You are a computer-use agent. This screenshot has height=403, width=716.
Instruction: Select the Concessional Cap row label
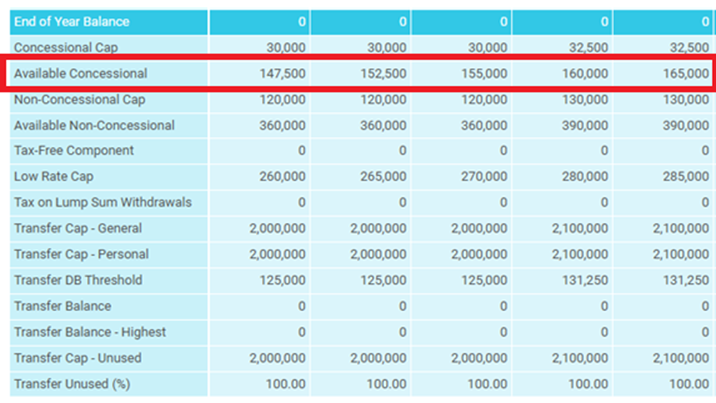(x=65, y=47)
